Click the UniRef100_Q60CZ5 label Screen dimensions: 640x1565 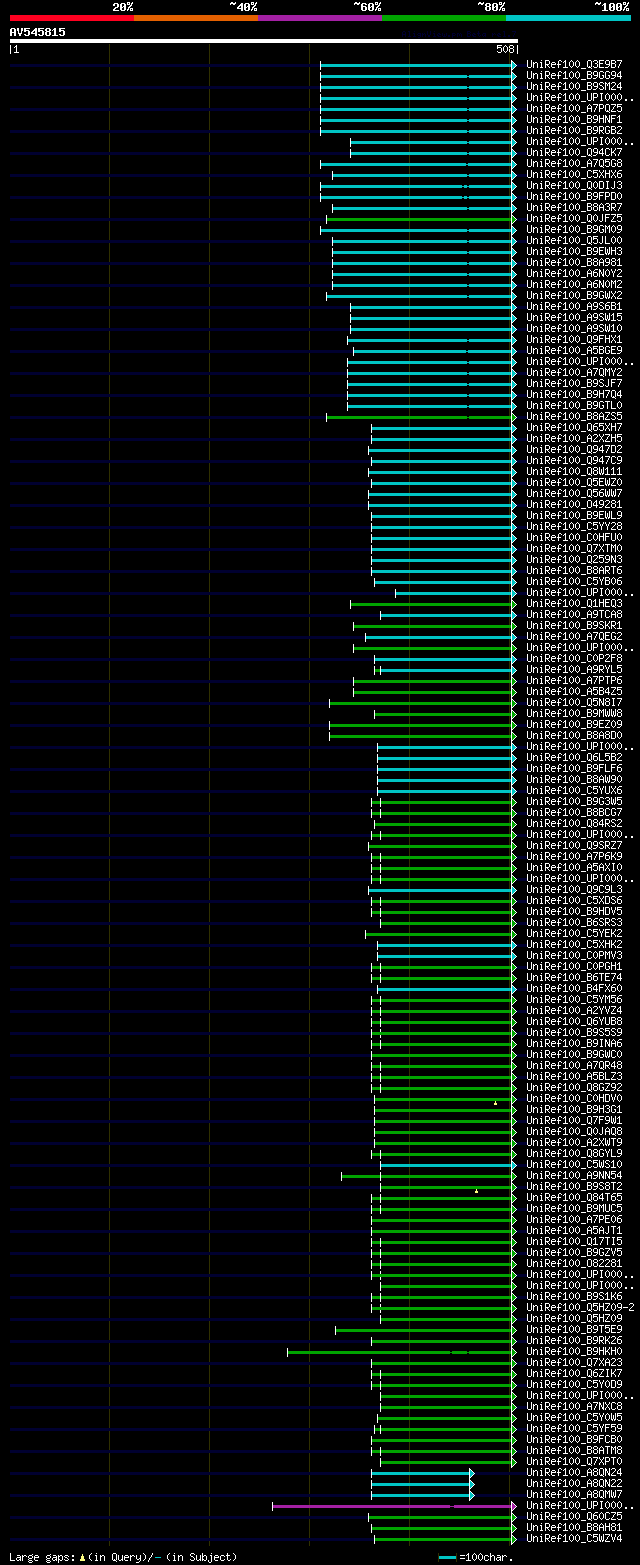pos(574,1517)
